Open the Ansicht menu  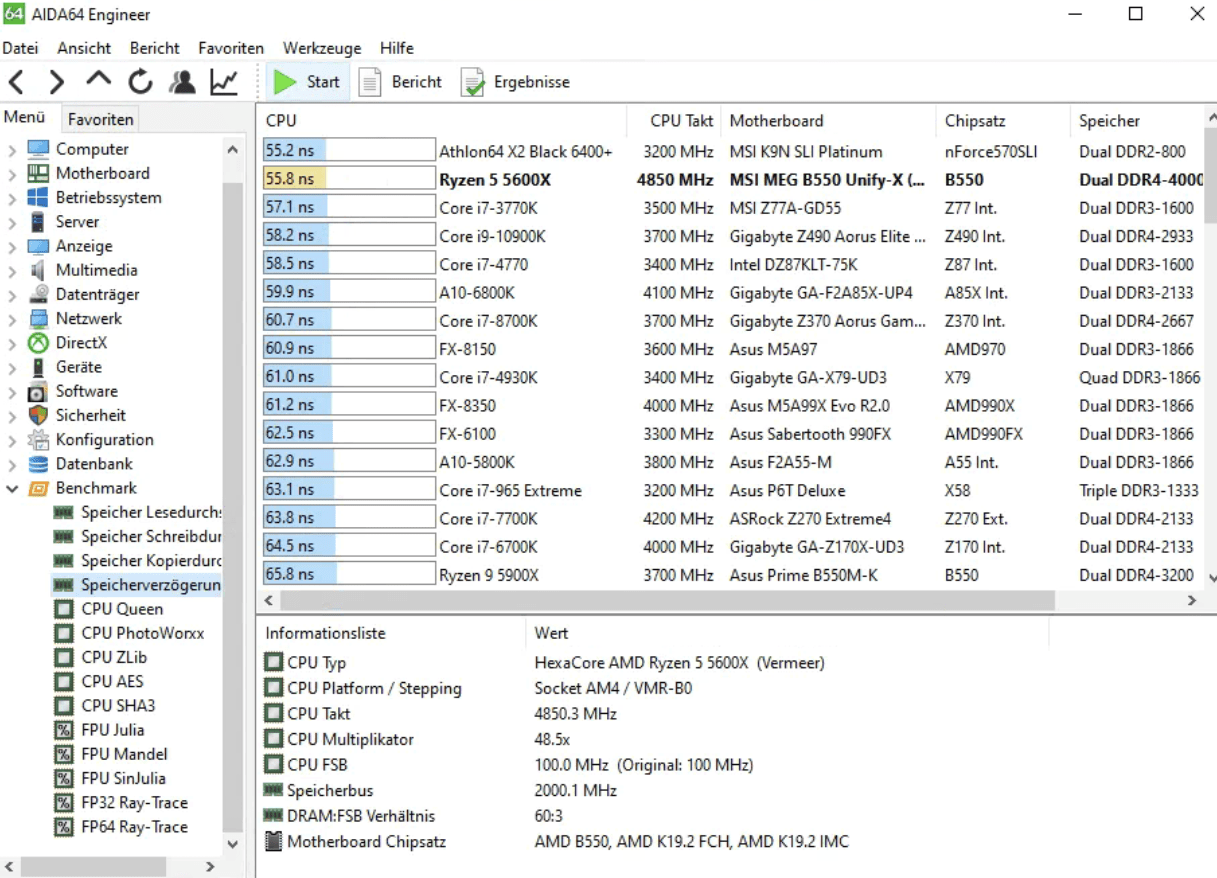pos(85,48)
